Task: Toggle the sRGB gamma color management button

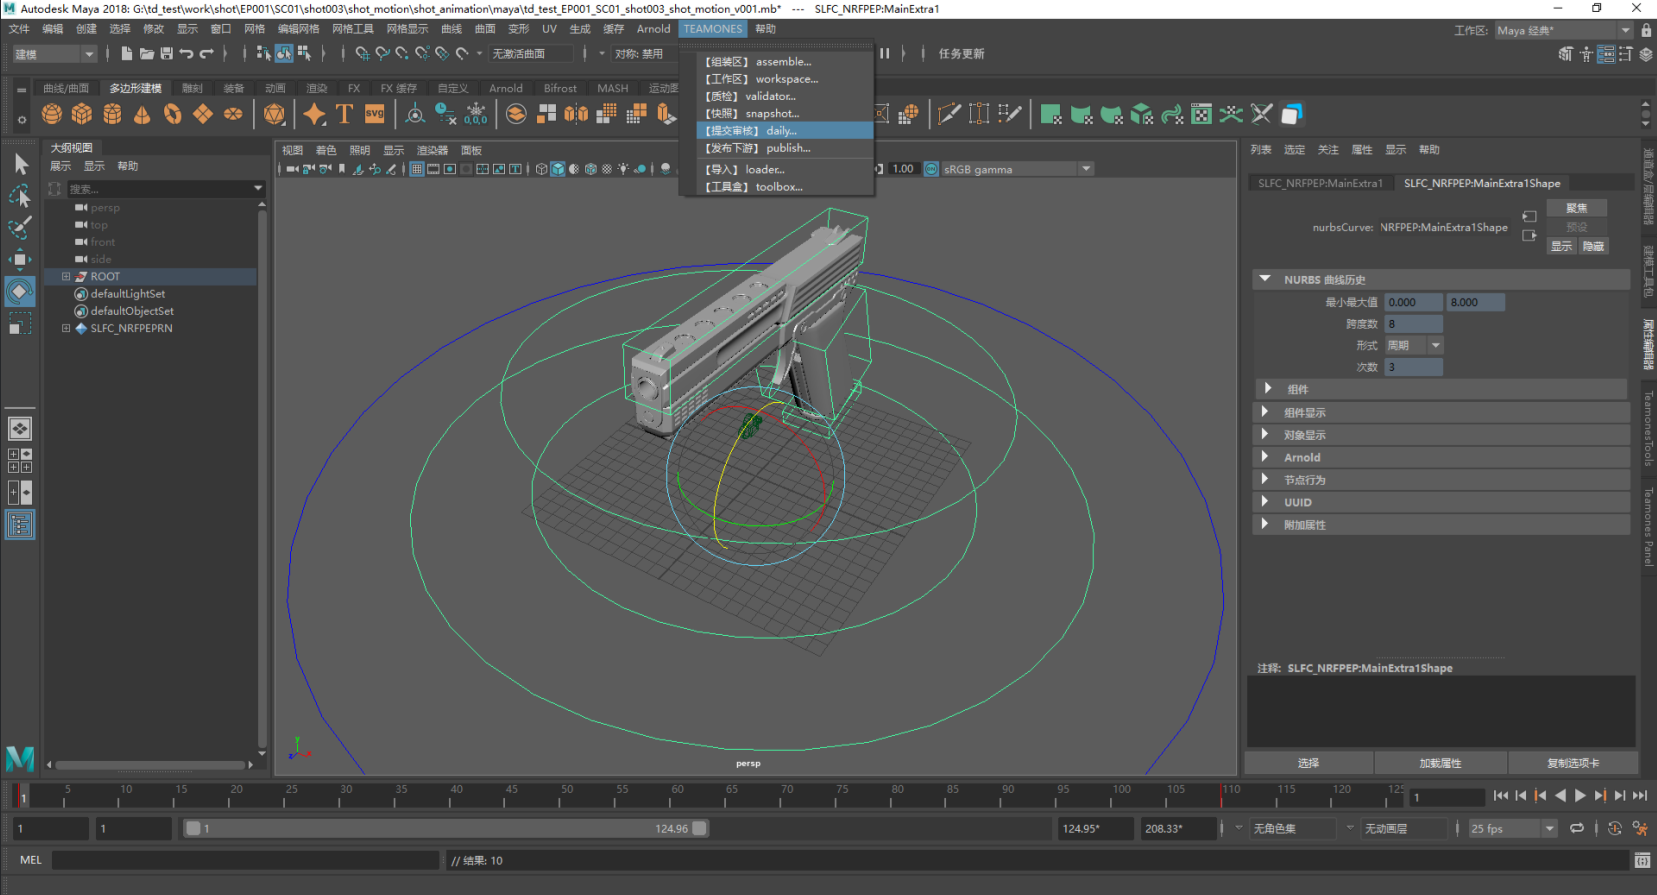Action: [932, 169]
